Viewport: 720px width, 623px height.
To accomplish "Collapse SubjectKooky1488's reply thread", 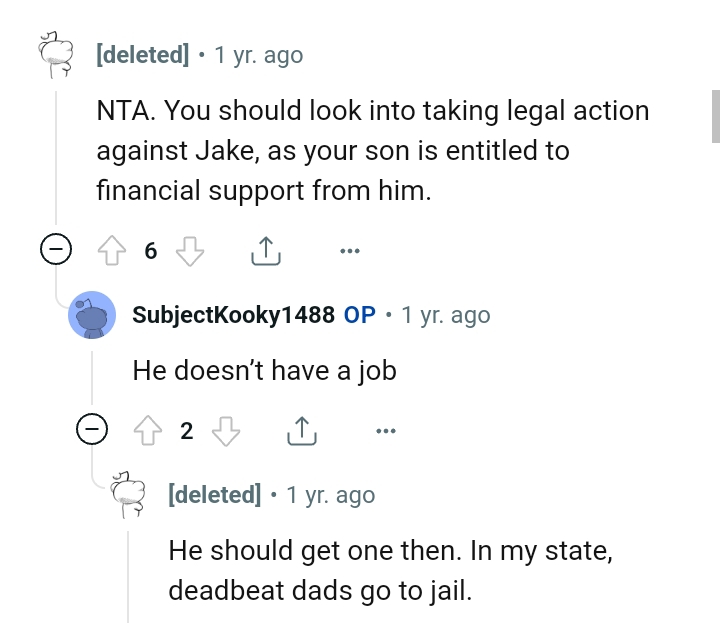I will click(92, 431).
